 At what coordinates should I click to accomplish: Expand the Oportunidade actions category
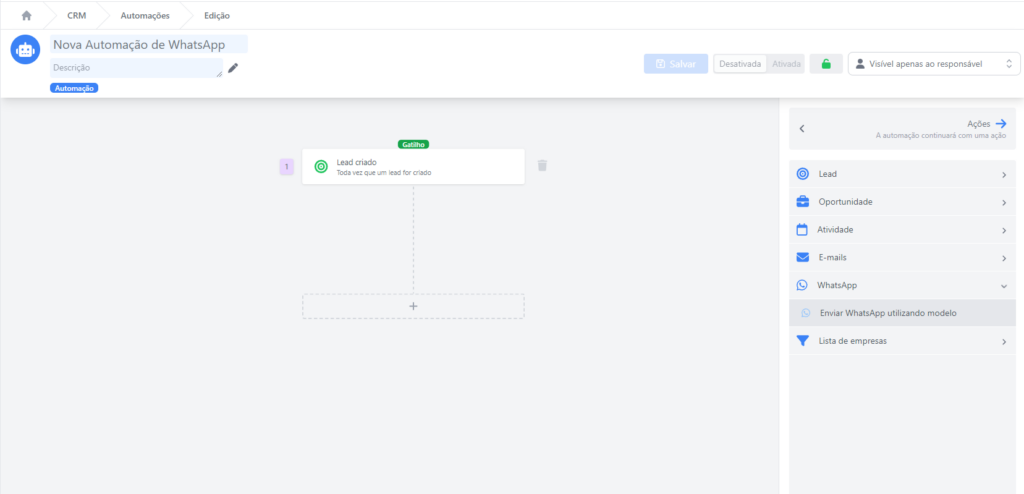click(902, 202)
